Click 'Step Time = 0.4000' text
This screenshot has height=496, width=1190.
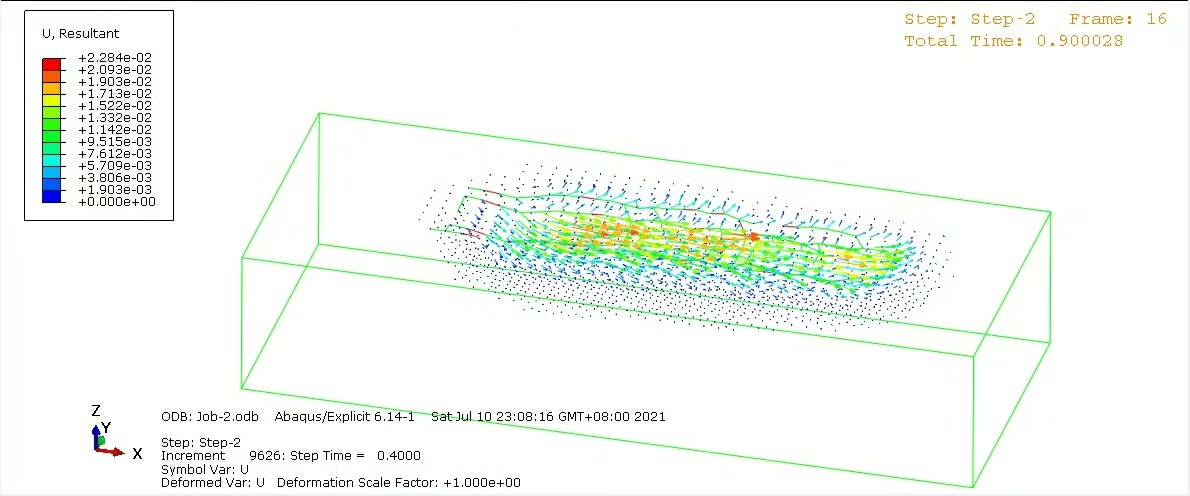point(354,456)
